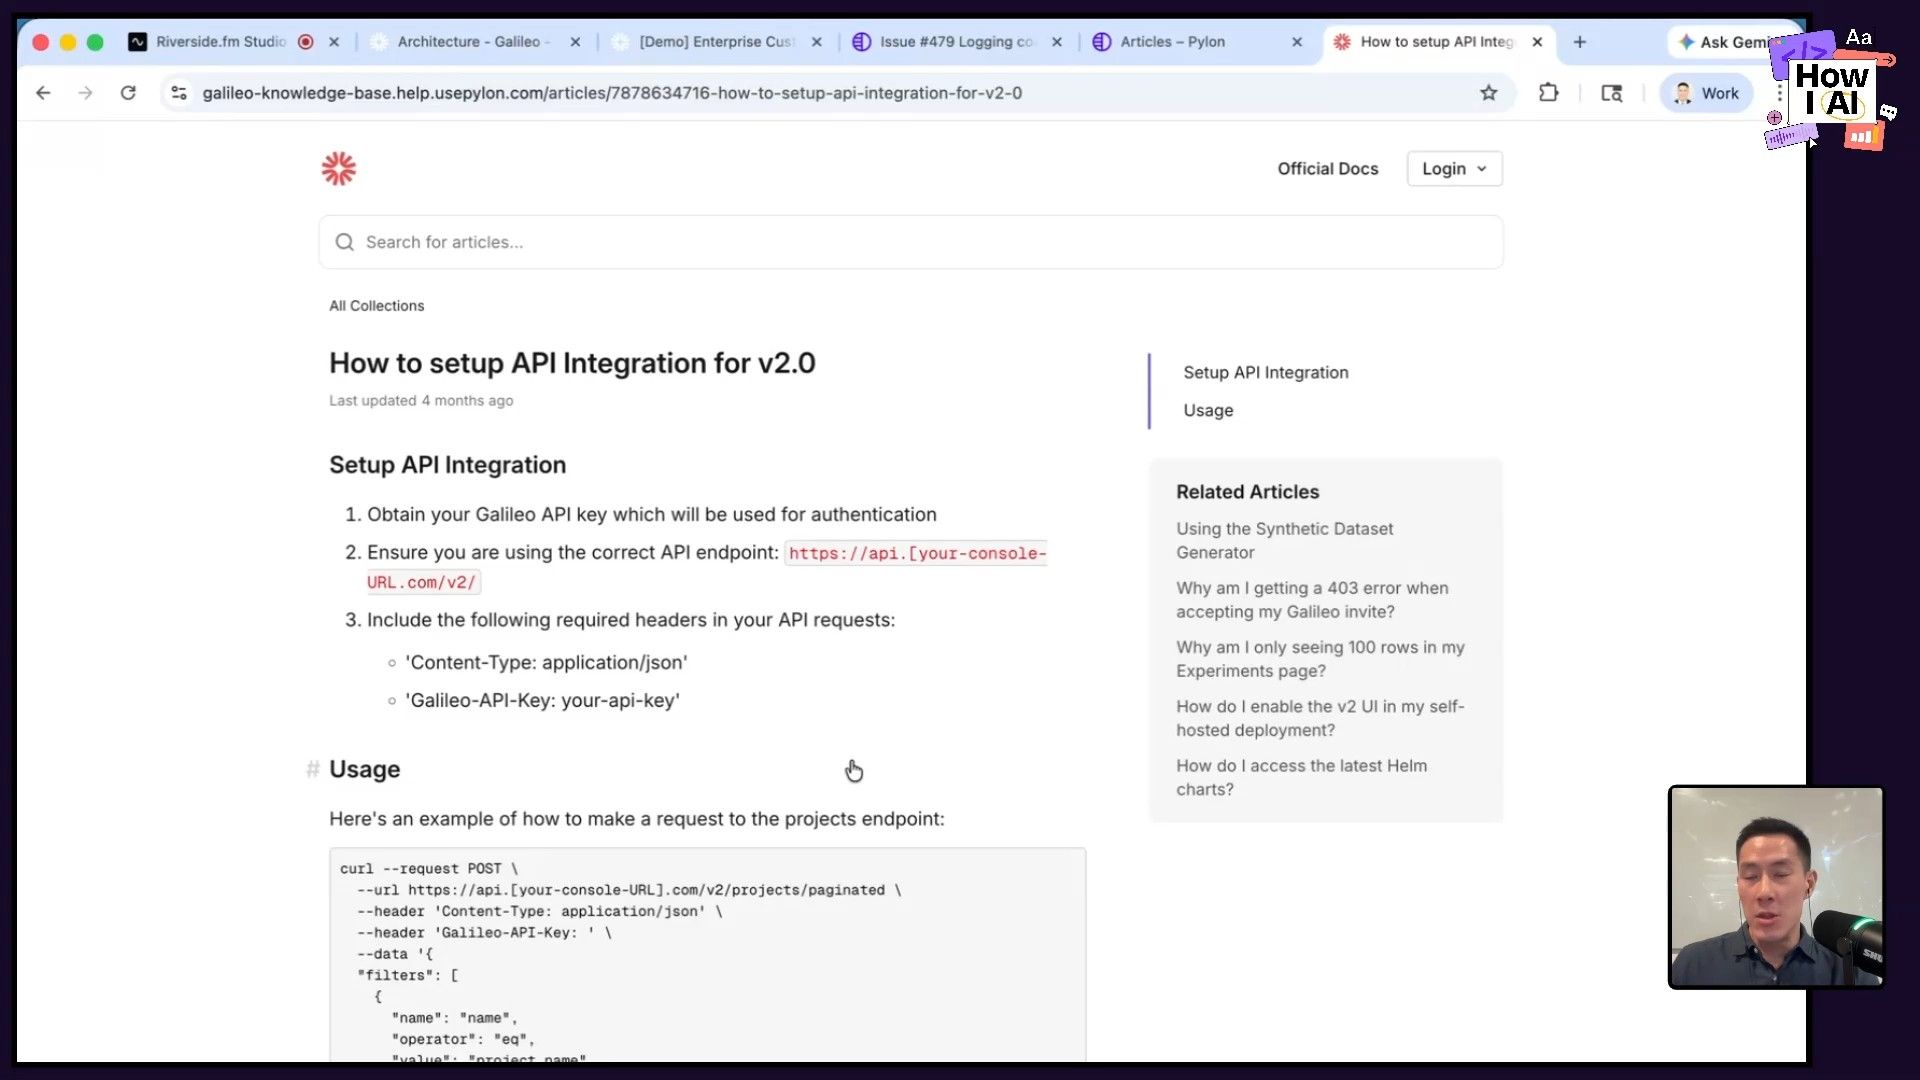The image size is (1920, 1080).
Task: Click 'Content-Type: application/json' bullet
Action: [x=546, y=663]
